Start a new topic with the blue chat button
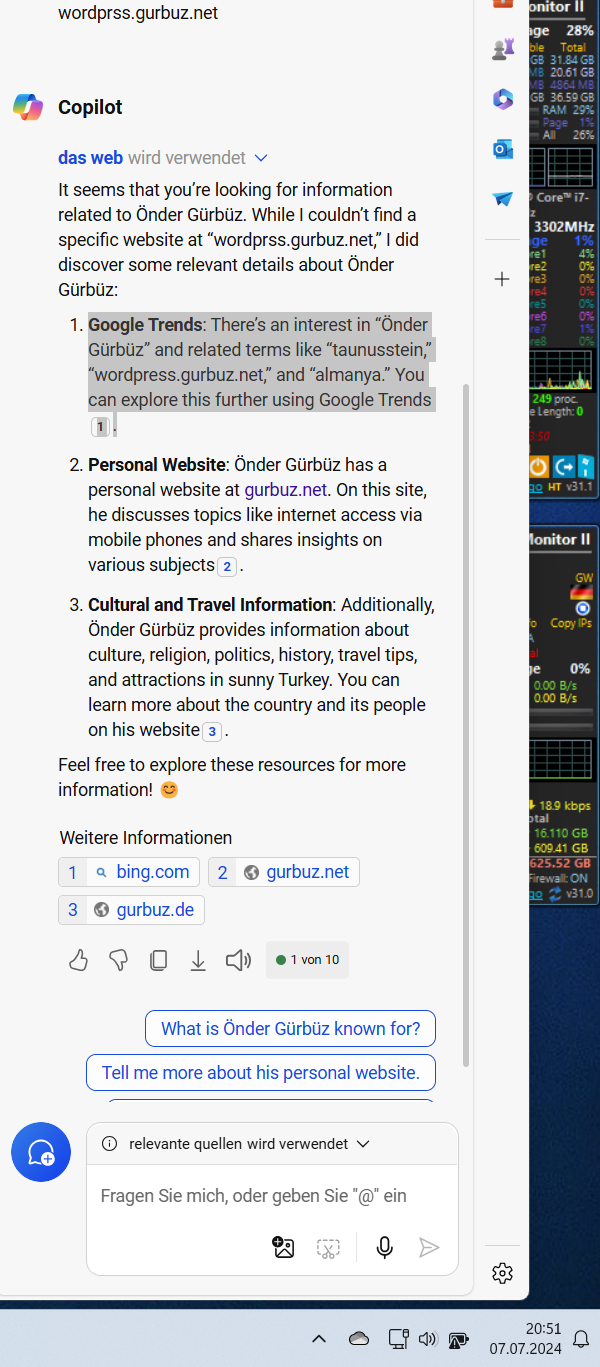Image resolution: width=600 pixels, height=1367 pixels. [x=41, y=1152]
